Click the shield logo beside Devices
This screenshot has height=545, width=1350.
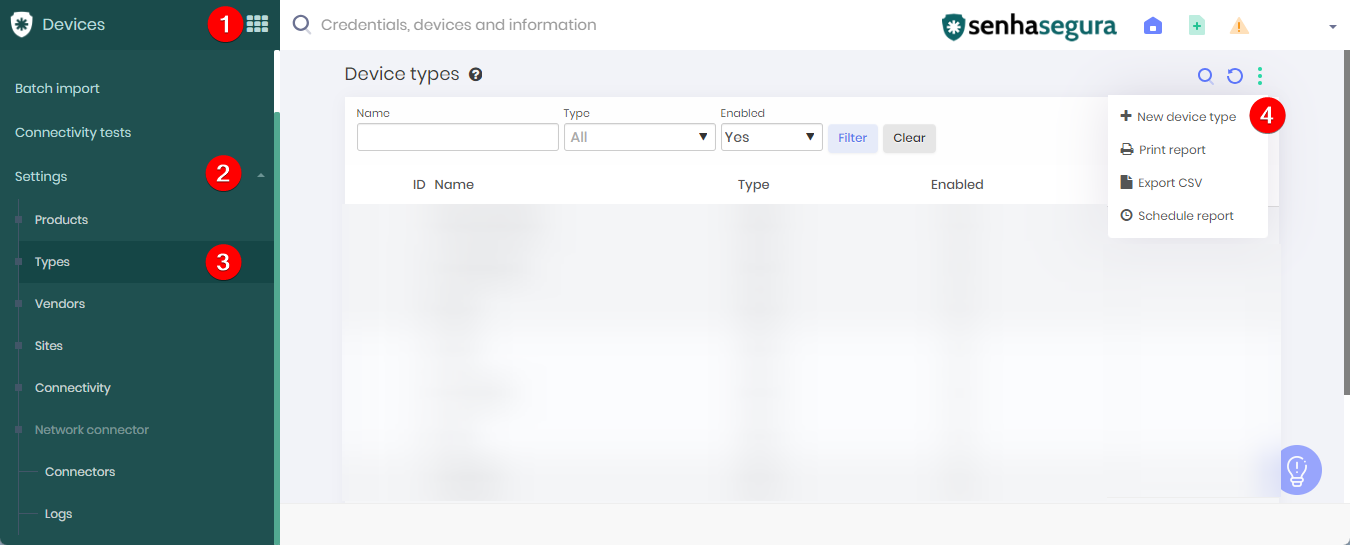[21, 24]
